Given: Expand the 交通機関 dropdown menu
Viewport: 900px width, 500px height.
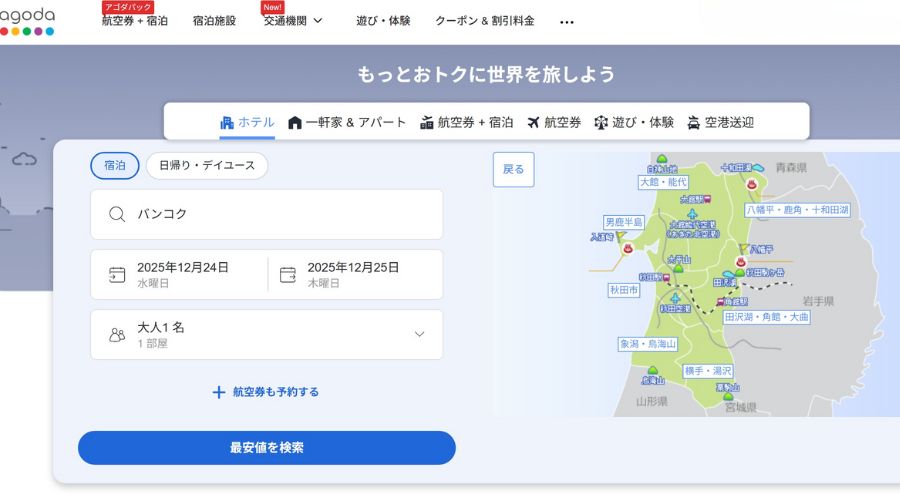Looking at the screenshot, I should [x=293, y=21].
